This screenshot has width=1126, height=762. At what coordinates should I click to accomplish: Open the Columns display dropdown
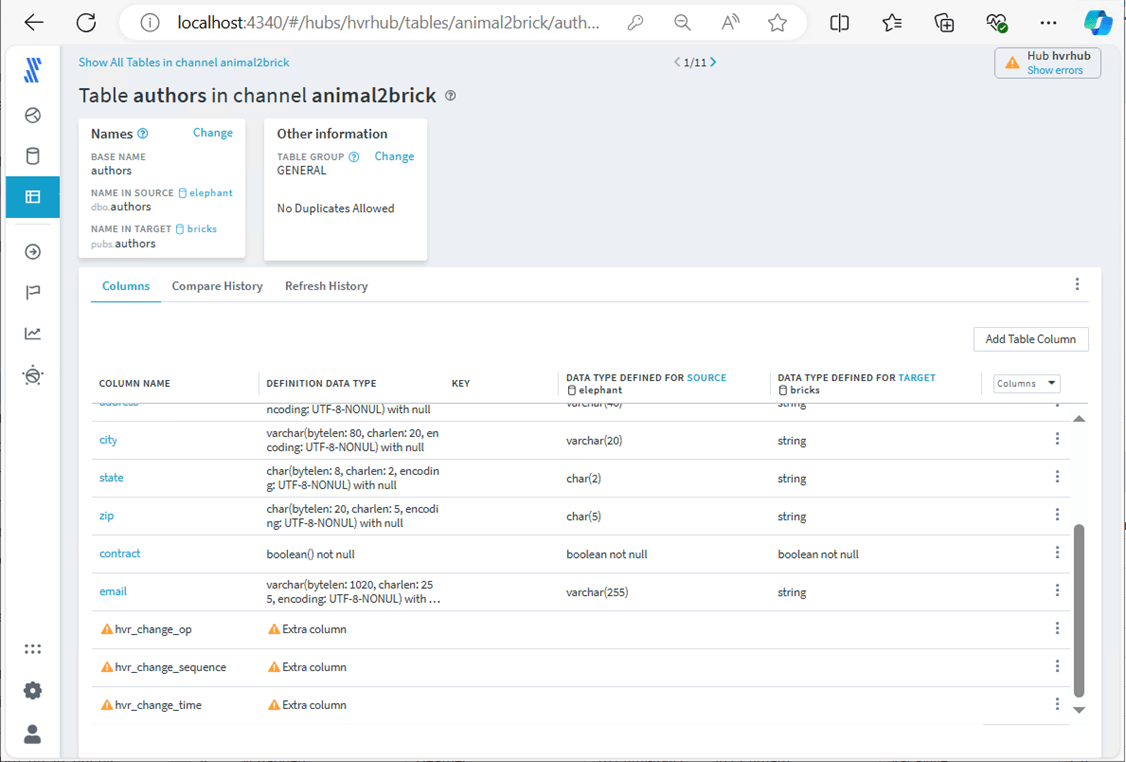point(1027,384)
